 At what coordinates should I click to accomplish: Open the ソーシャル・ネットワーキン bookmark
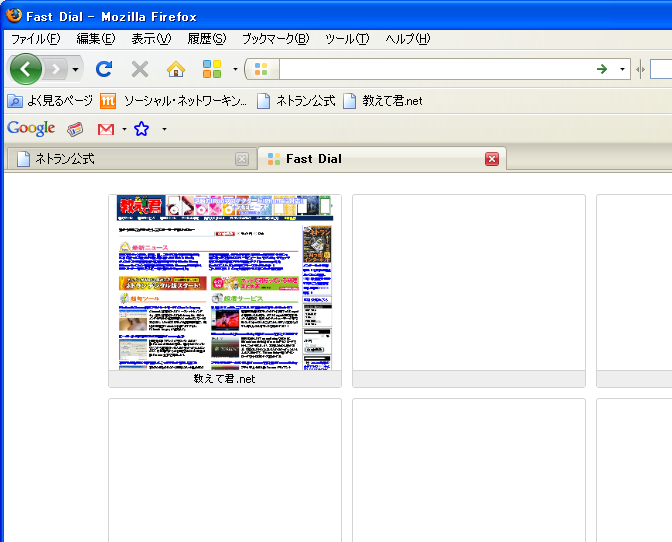point(174,101)
